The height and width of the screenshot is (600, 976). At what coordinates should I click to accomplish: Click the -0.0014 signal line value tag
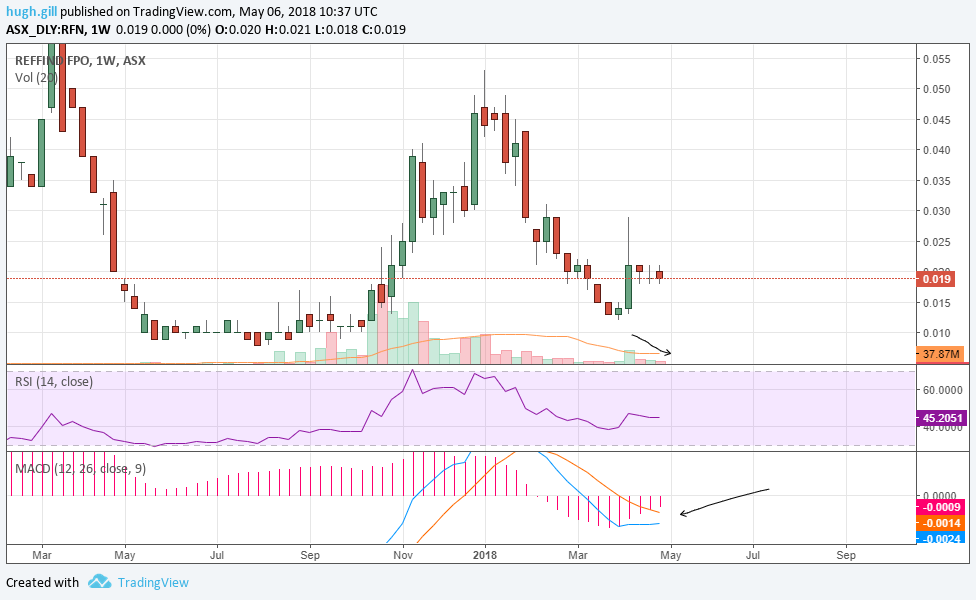pos(941,523)
